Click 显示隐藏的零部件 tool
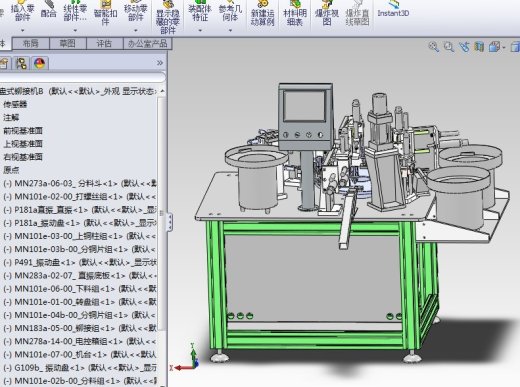Screen dimensions: 520x387 [168, 17]
